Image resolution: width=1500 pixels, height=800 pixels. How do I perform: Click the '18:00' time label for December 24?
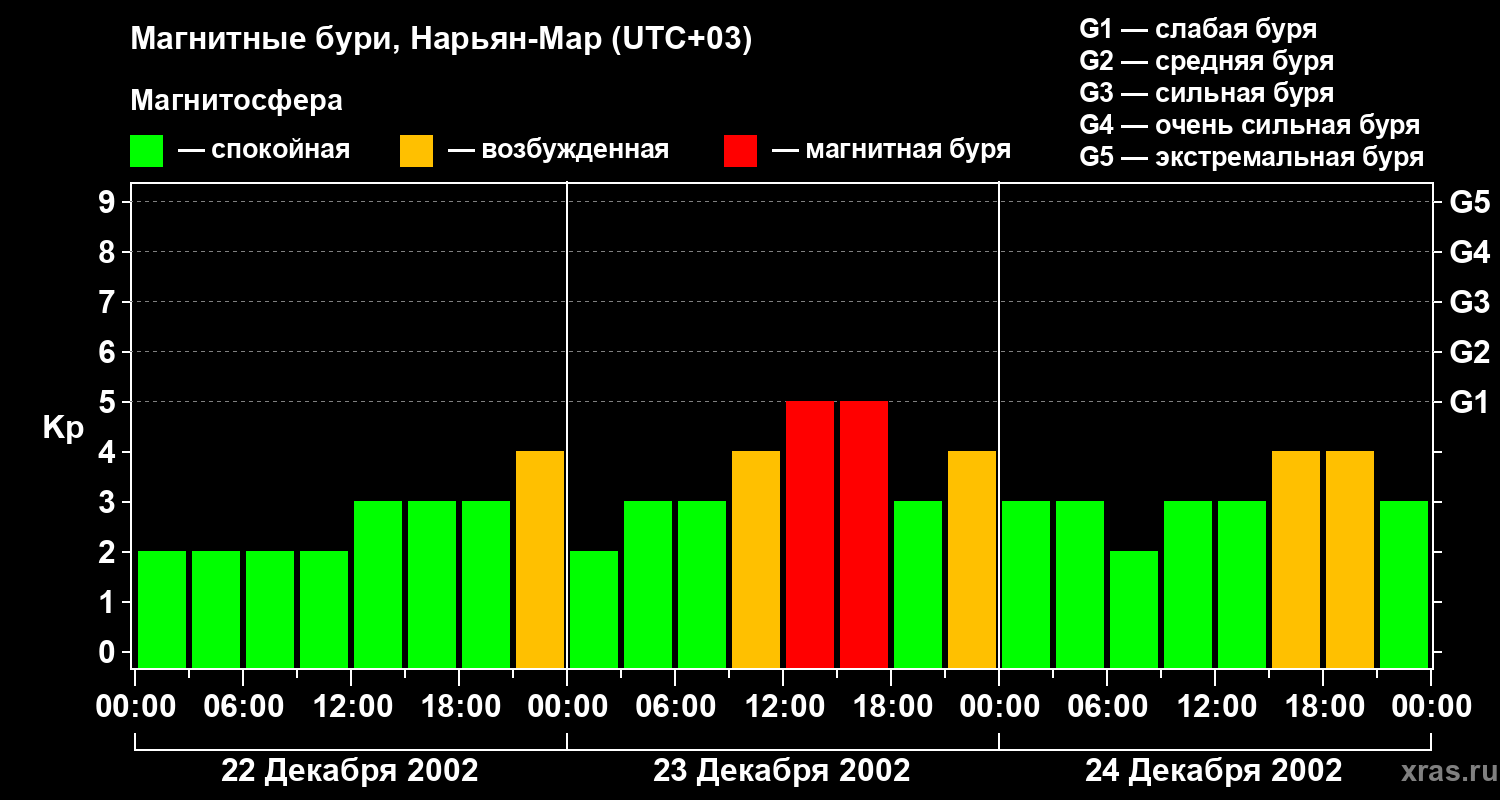1324,707
